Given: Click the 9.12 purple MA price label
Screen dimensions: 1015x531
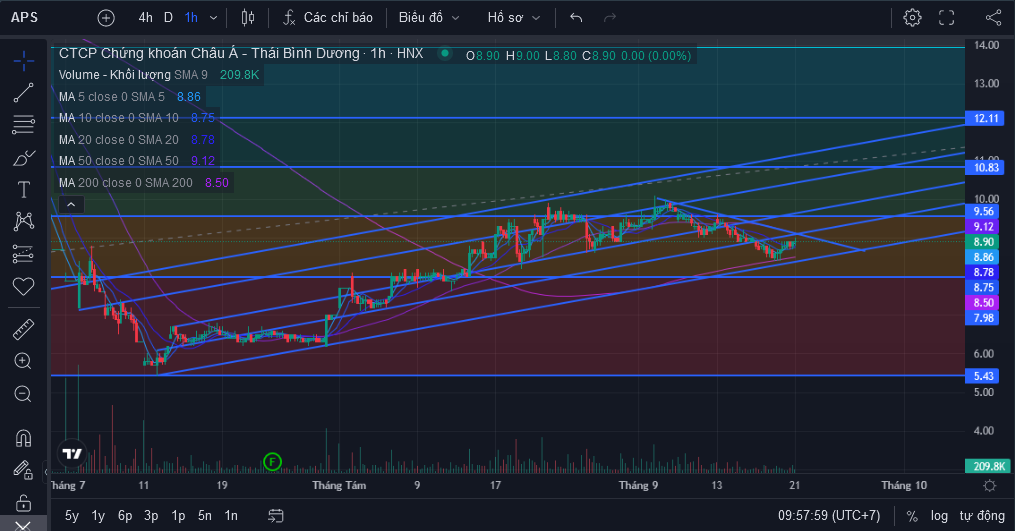Looking at the screenshot, I should tap(983, 227).
